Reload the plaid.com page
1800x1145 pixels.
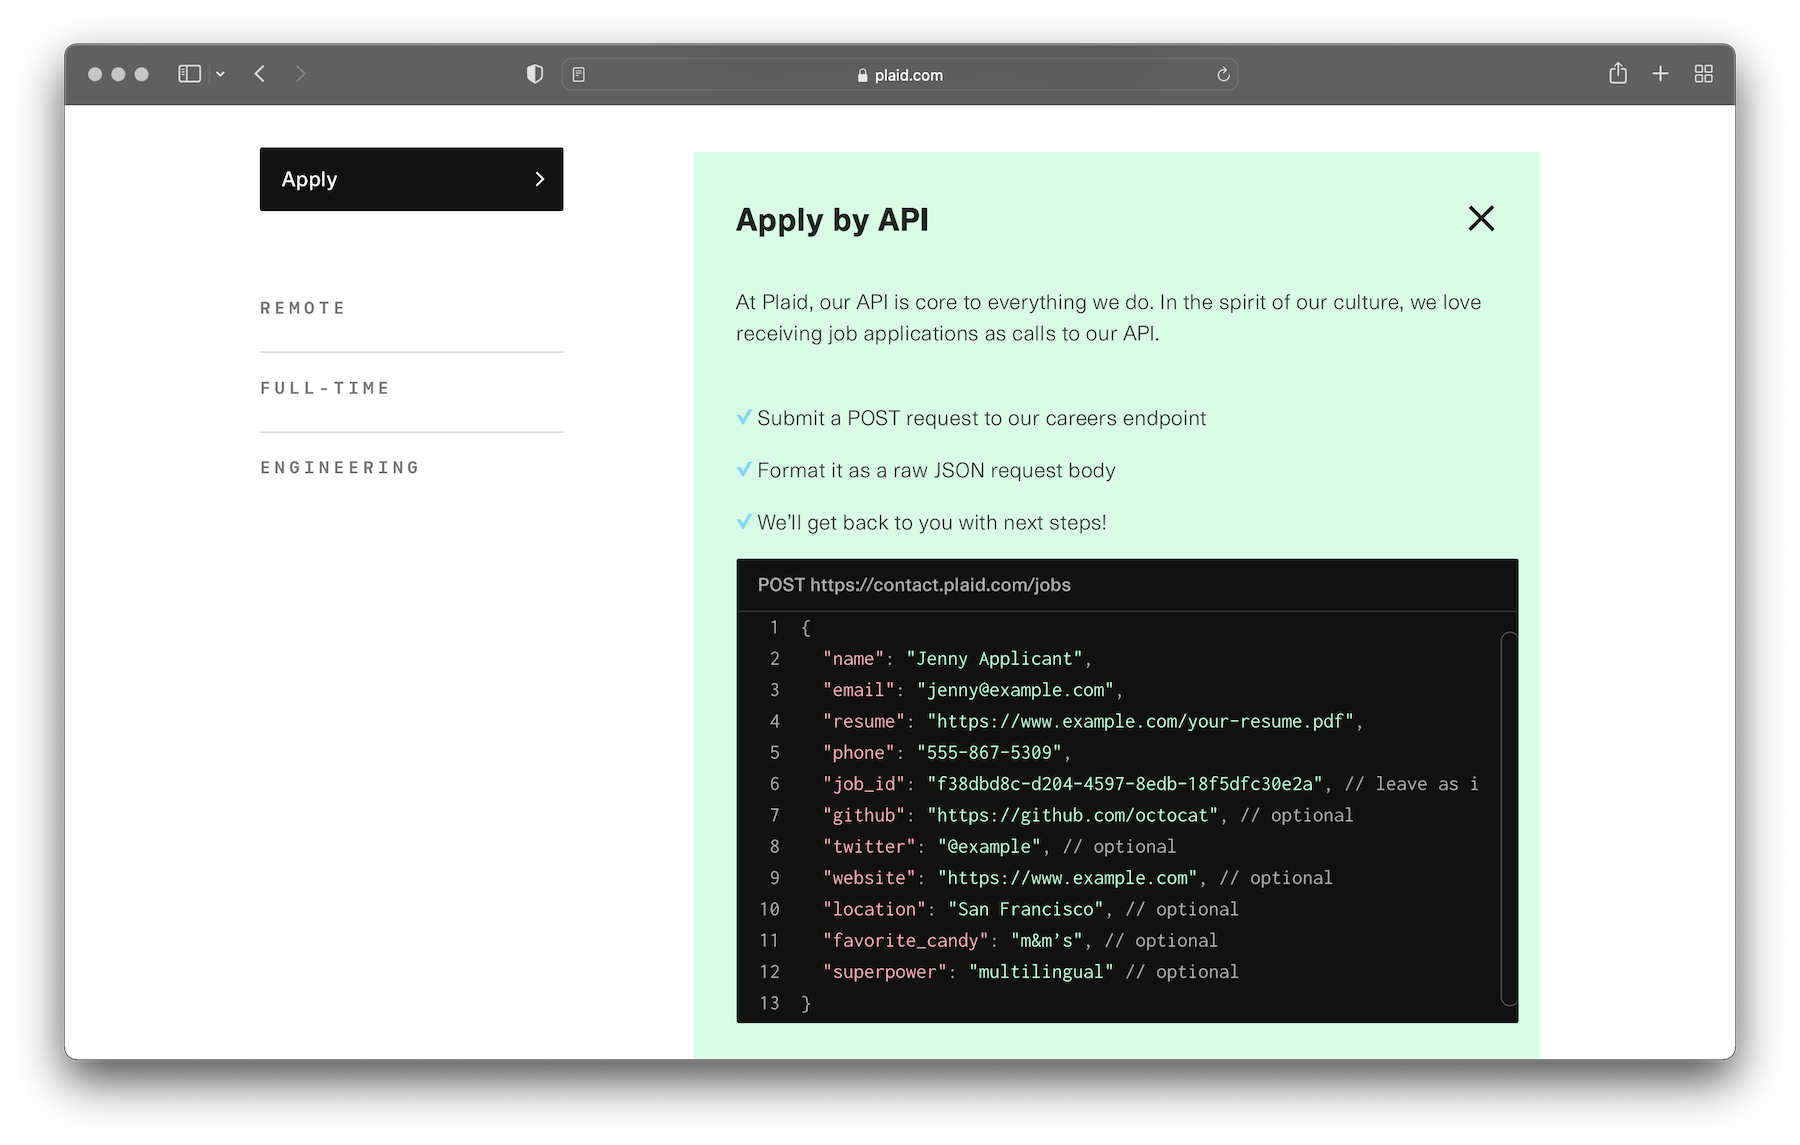point(1222,75)
